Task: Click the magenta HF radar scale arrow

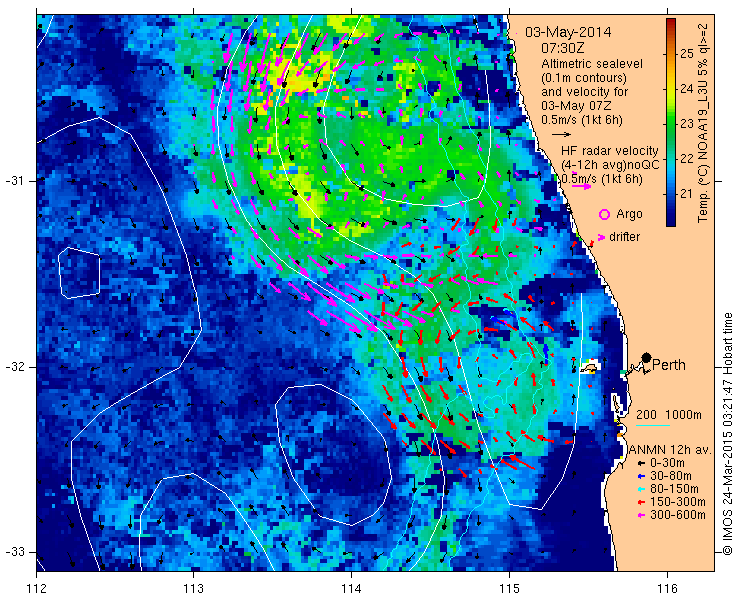Action: (581, 186)
